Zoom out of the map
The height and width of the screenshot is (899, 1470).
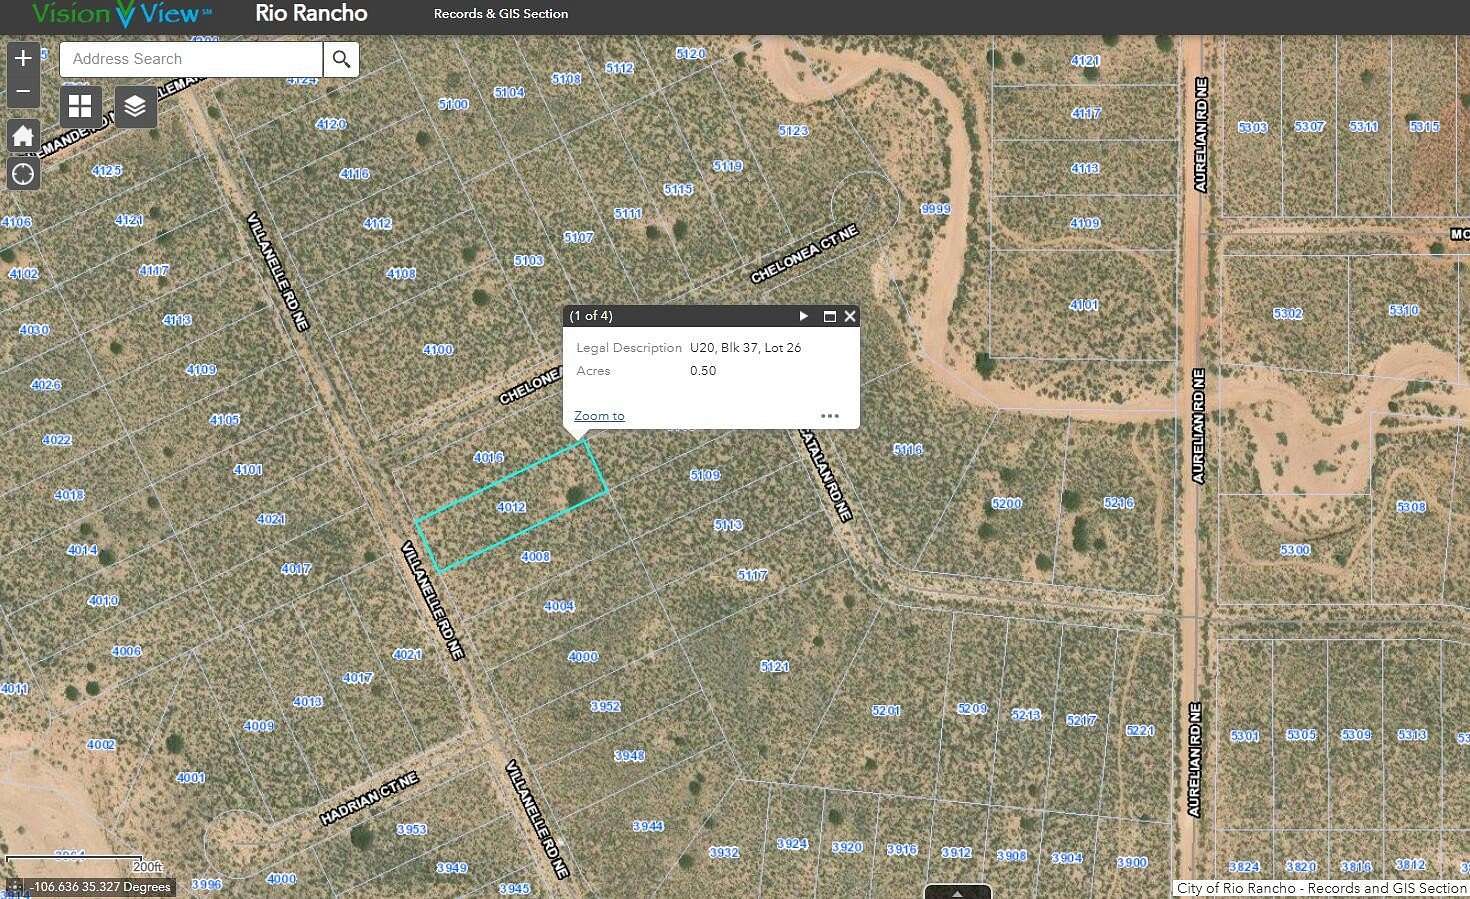[x=23, y=91]
